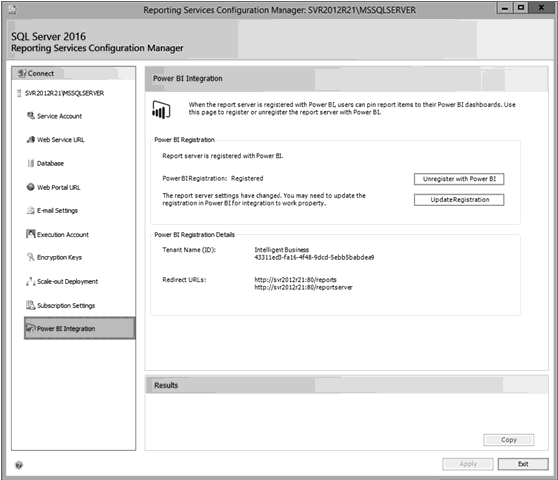Click the Power BI Integration sidebar icon
Image resolution: width=558 pixels, height=480 pixels.
click(x=31, y=328)
